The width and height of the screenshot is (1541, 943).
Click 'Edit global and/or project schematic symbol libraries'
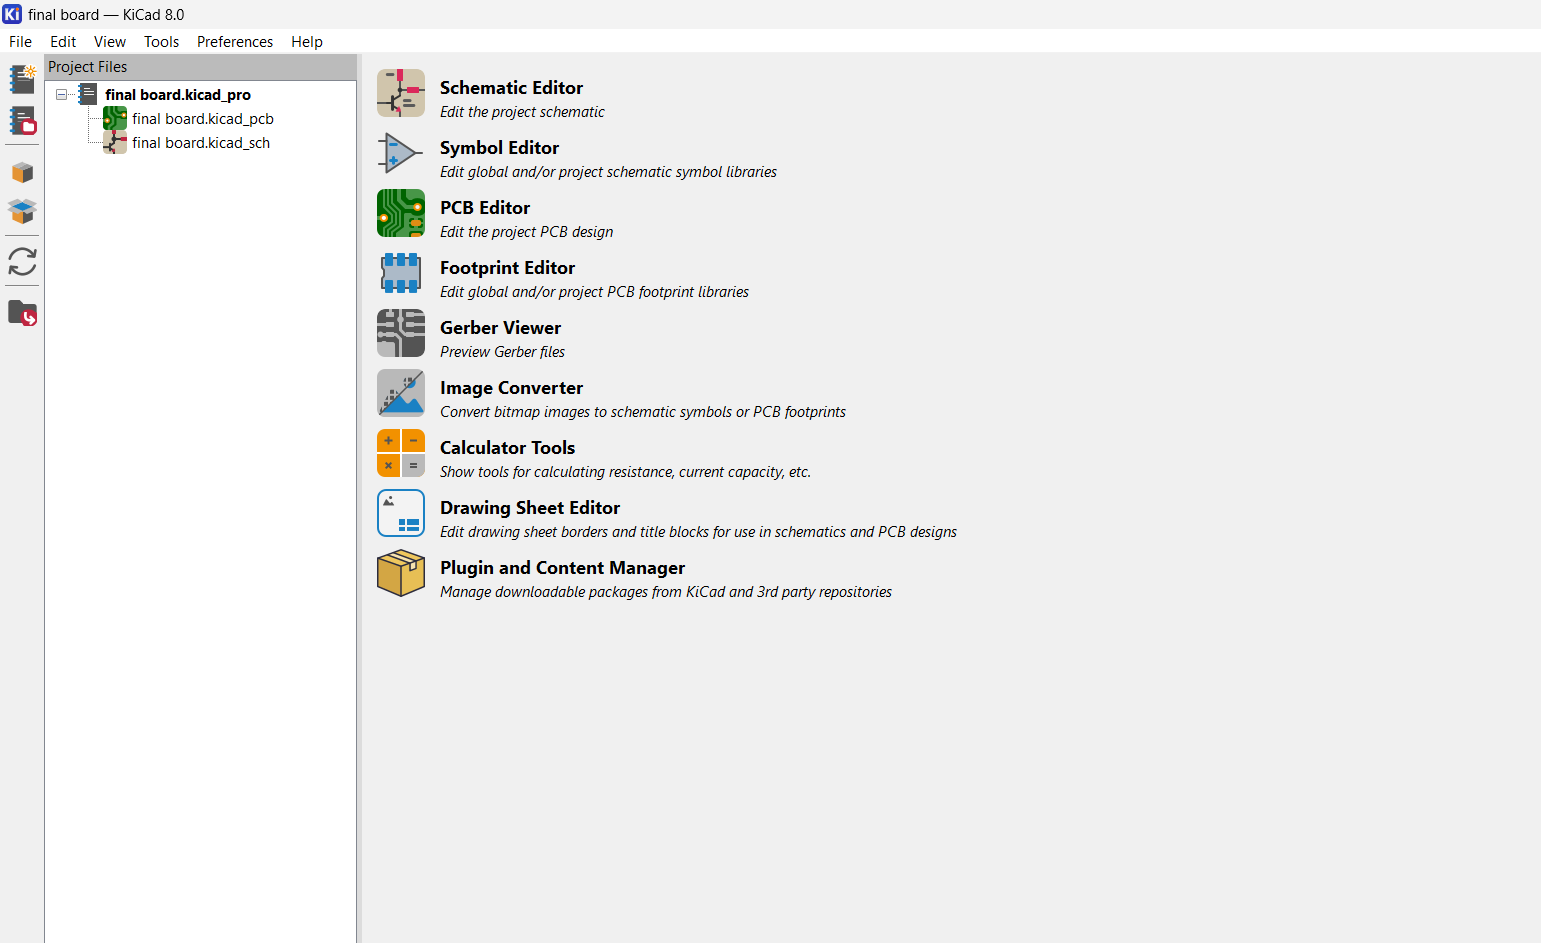coord(608,172)
